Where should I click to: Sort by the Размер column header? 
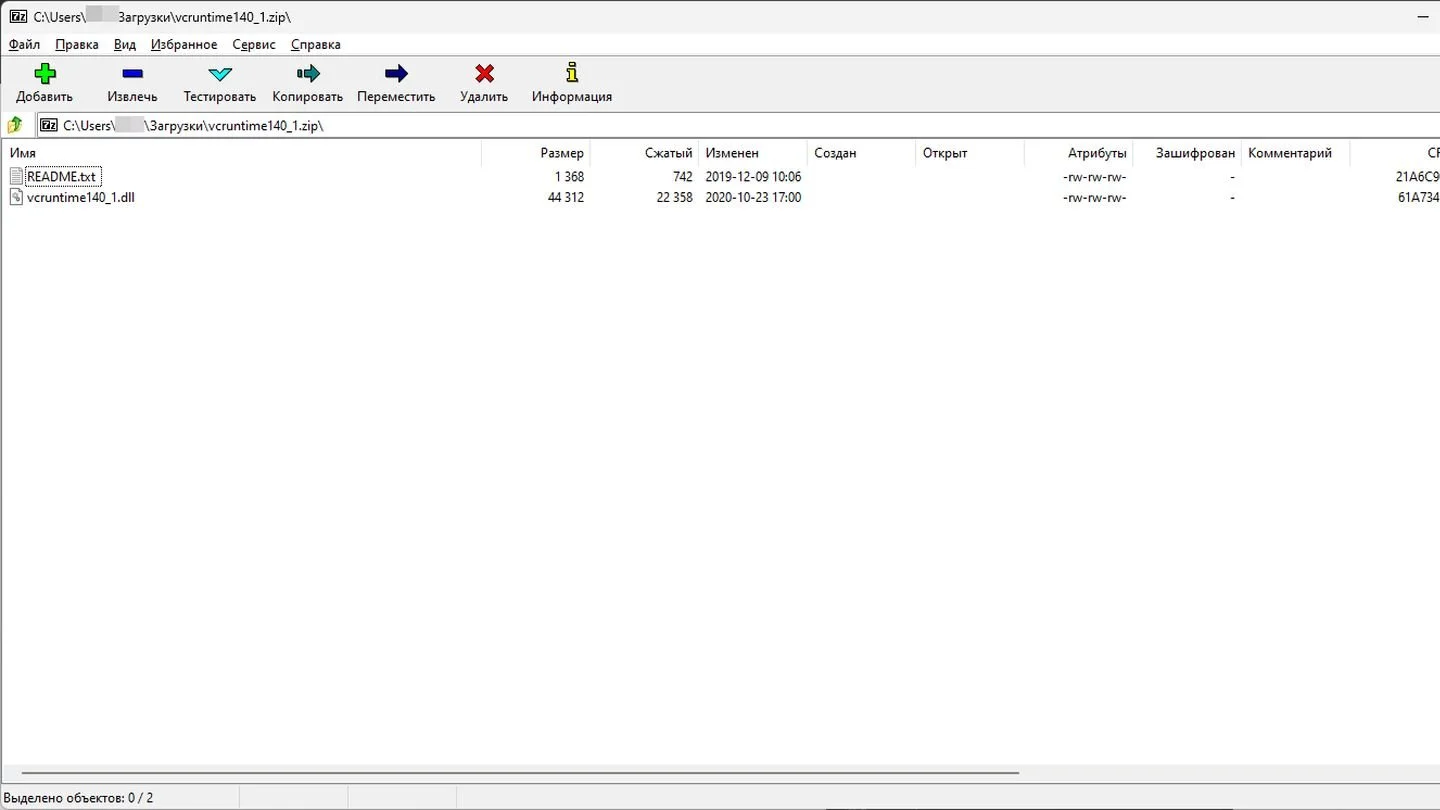(x=536, y=153)
